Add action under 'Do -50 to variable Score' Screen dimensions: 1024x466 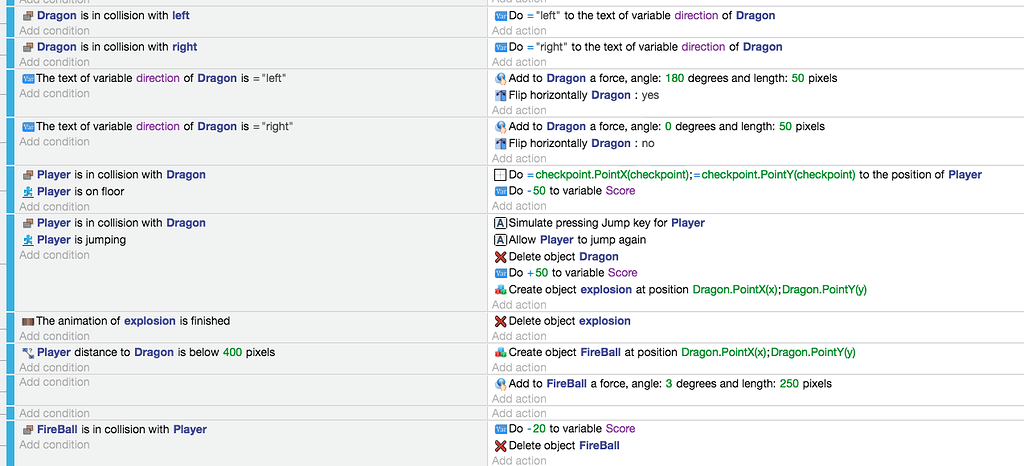pyautogui.click(x=519, y=207)
